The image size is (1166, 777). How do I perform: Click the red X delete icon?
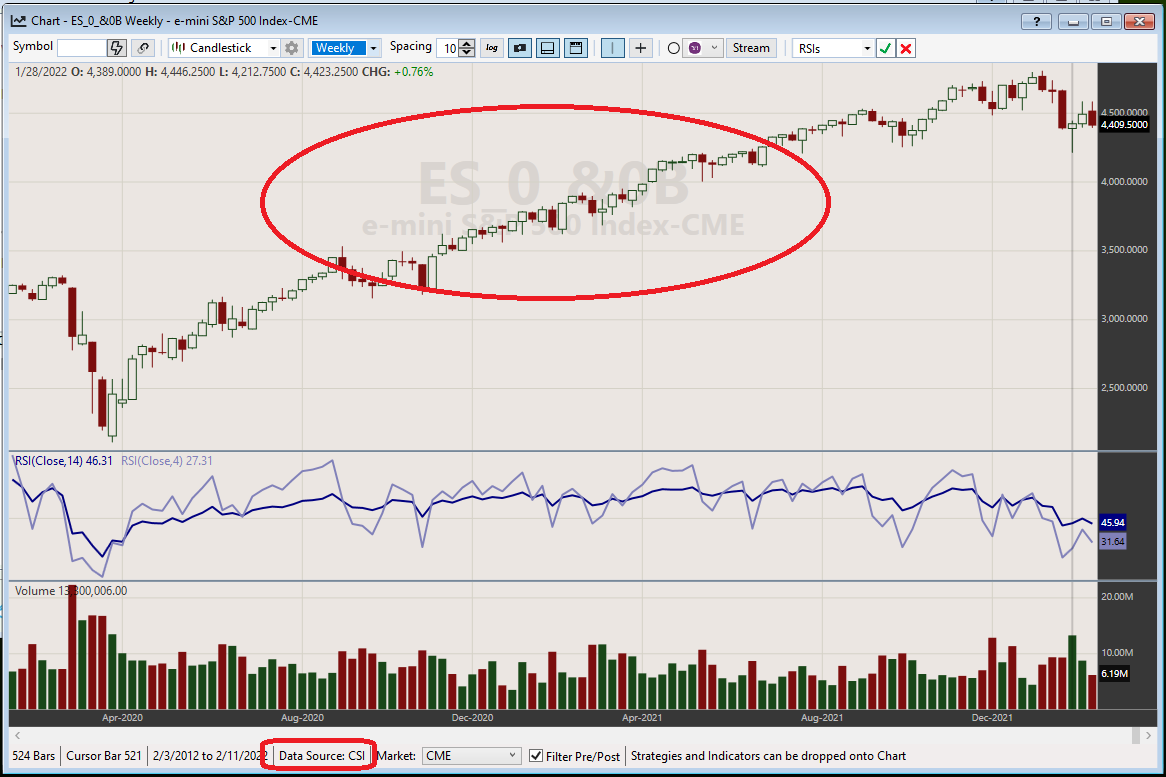(x=906, y=48)
